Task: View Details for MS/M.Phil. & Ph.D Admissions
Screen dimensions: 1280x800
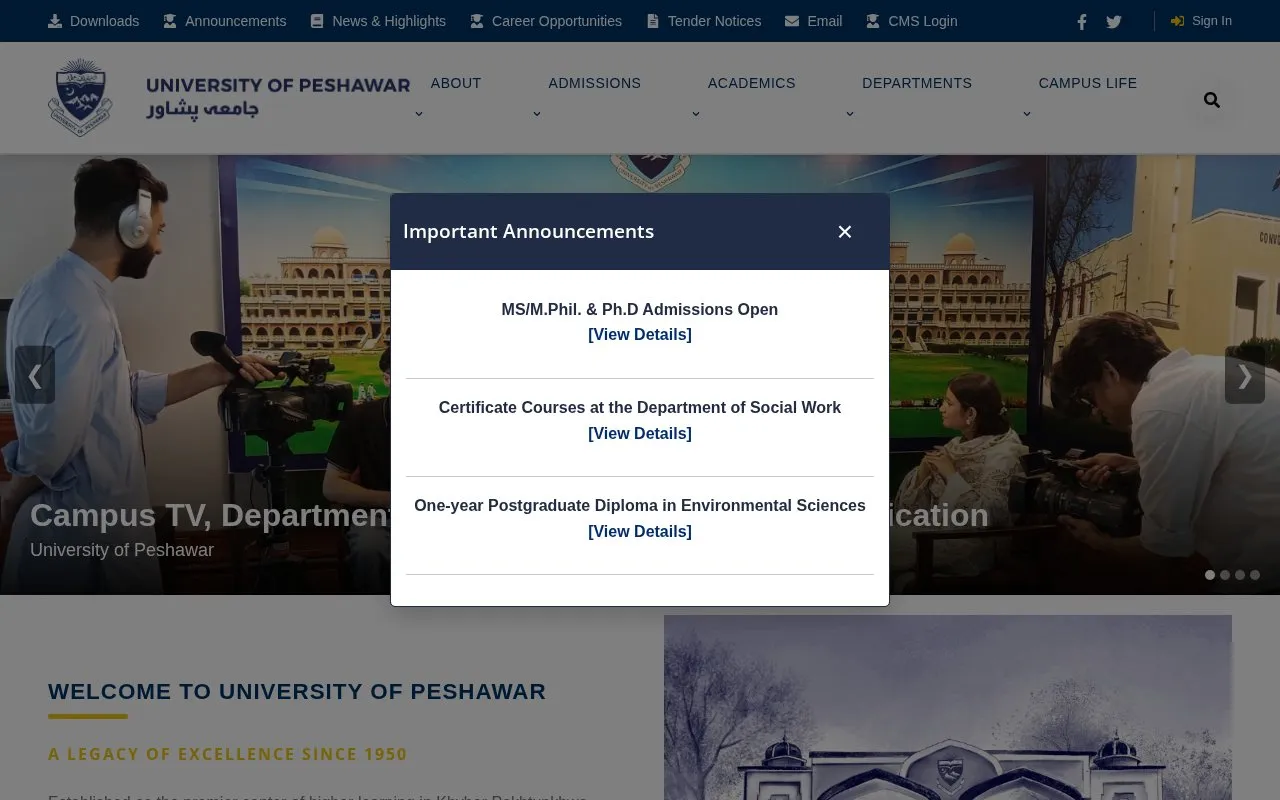Action: (640, 334)
